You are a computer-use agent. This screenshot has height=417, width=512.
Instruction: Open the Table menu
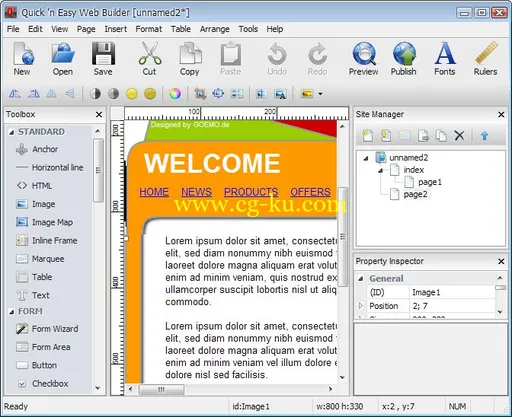181,29
